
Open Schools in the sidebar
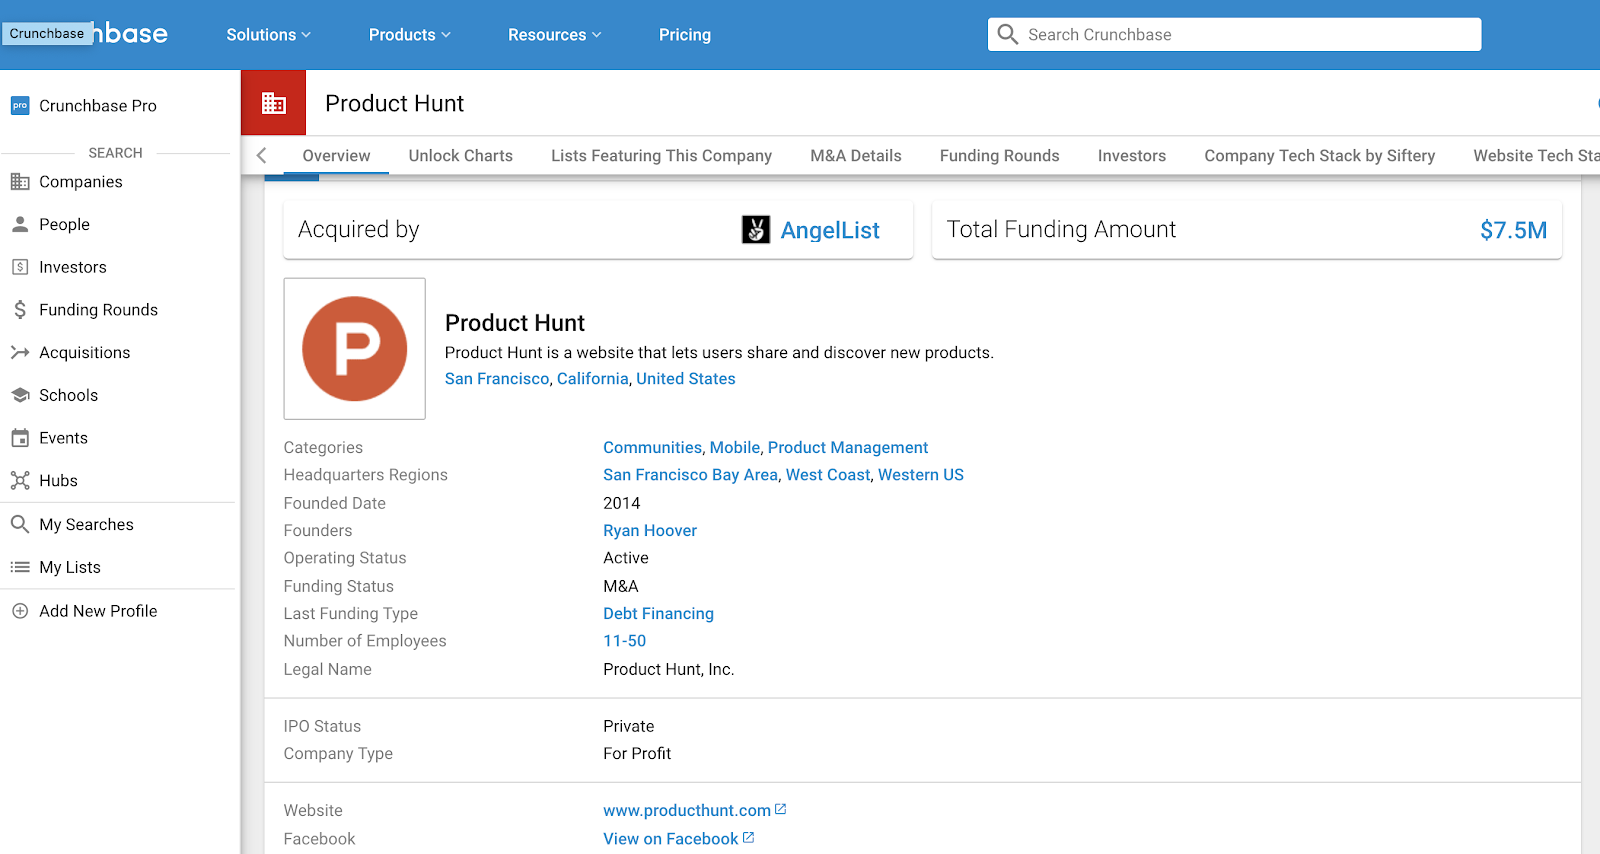(x=68, y=395)
